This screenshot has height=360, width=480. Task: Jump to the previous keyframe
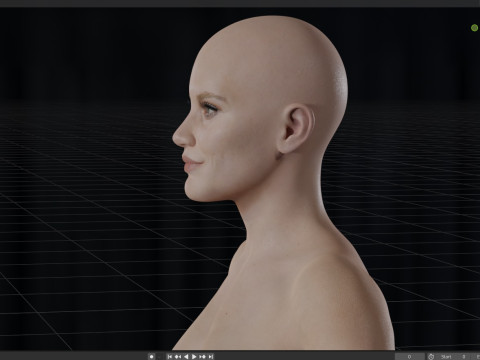tap(178, 357)
